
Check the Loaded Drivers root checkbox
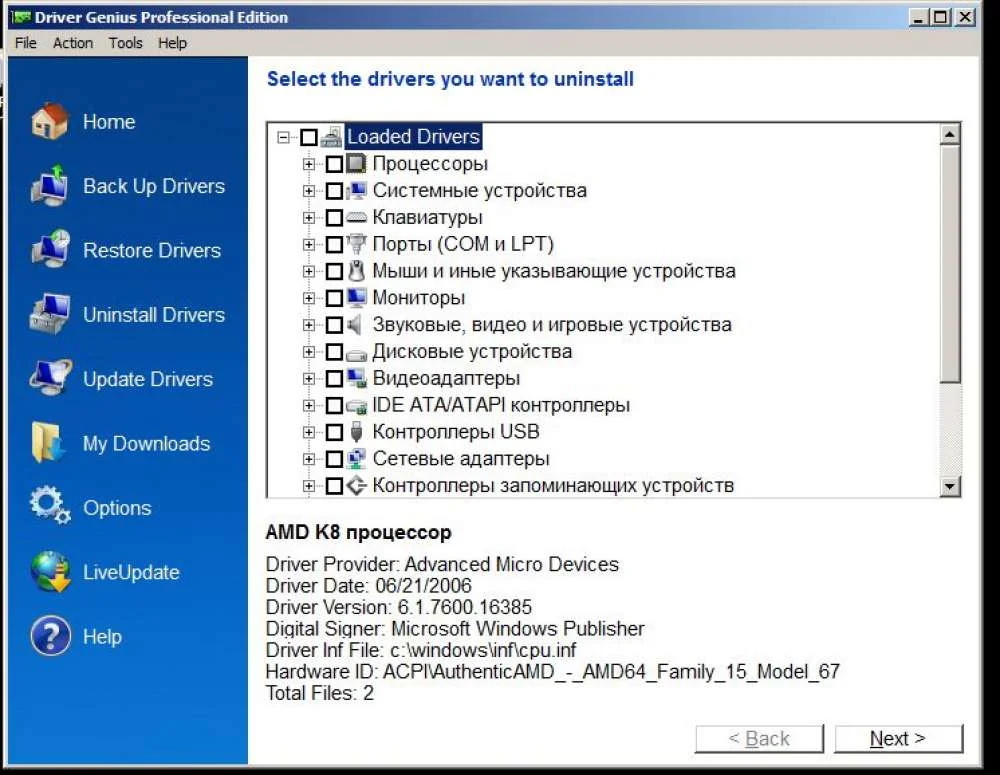point(309,137)
